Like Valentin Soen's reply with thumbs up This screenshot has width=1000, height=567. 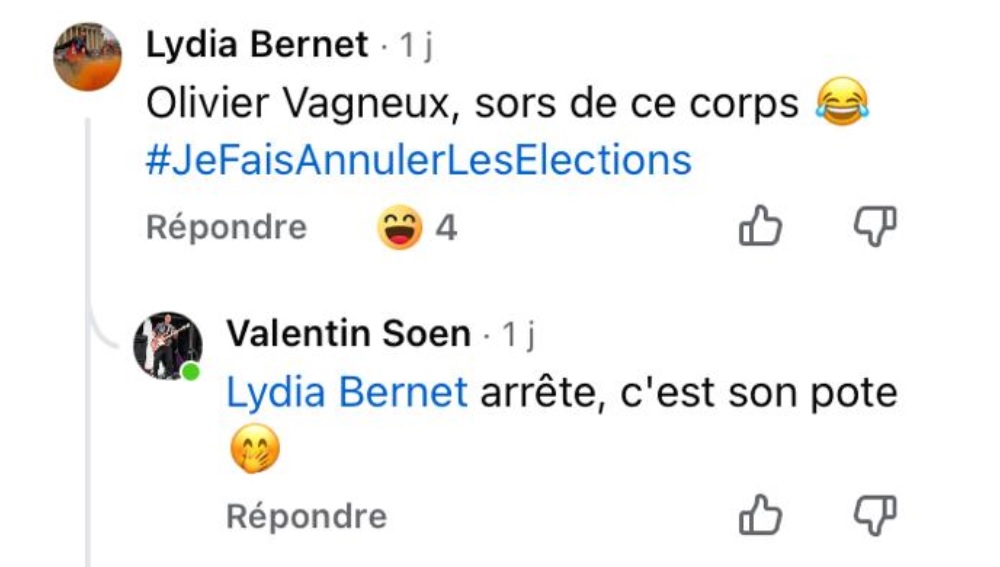760,515
